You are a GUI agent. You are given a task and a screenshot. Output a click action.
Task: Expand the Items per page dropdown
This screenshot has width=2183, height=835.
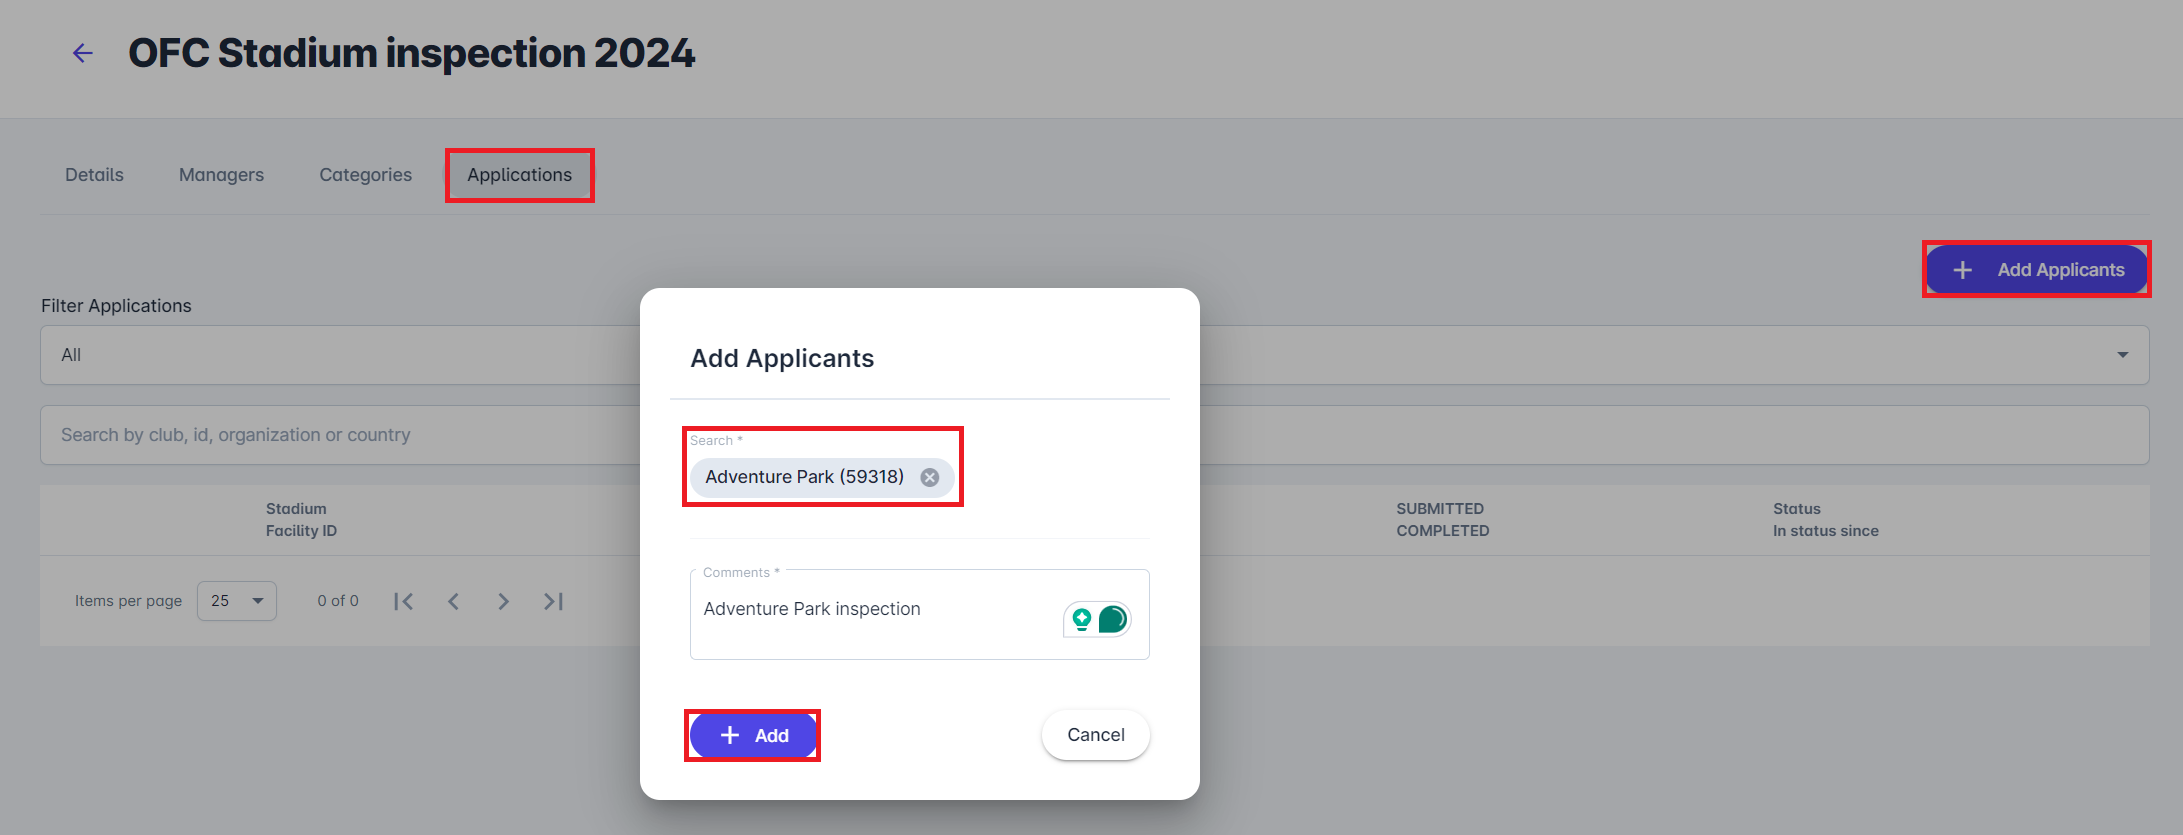[237, 601]
